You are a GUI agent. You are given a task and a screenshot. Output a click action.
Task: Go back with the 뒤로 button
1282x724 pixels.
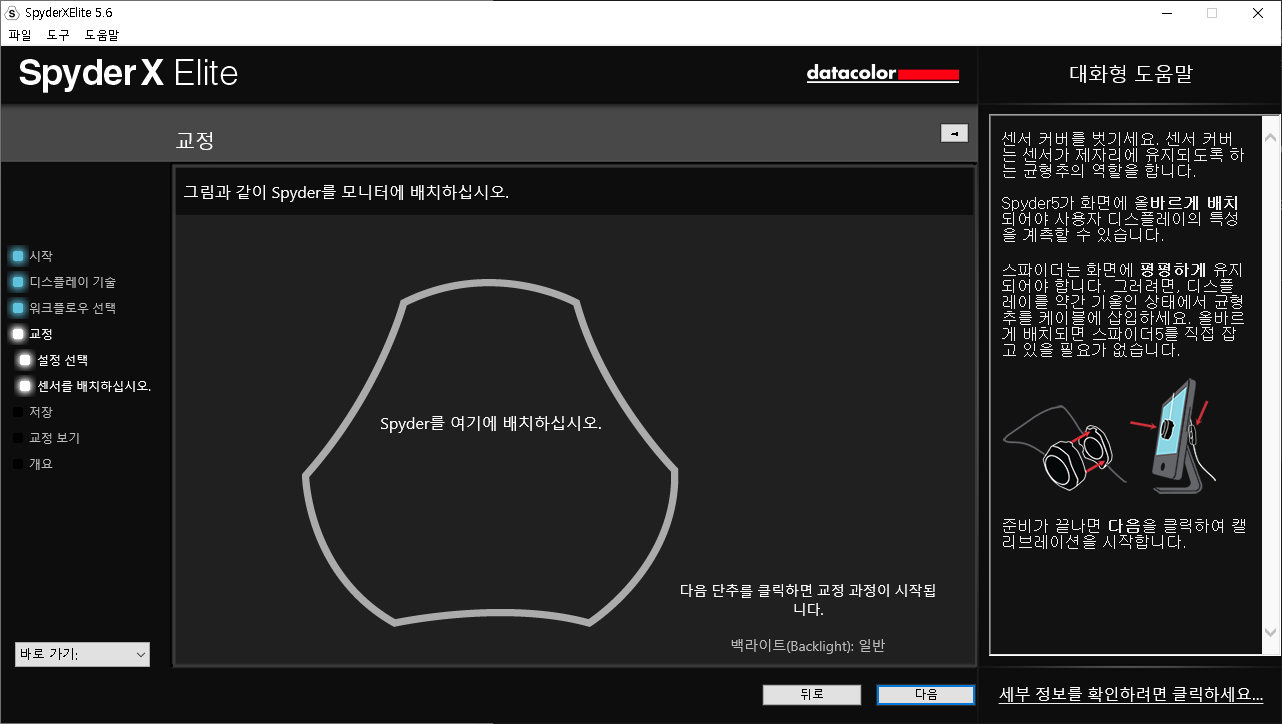[x=811, y=694]
